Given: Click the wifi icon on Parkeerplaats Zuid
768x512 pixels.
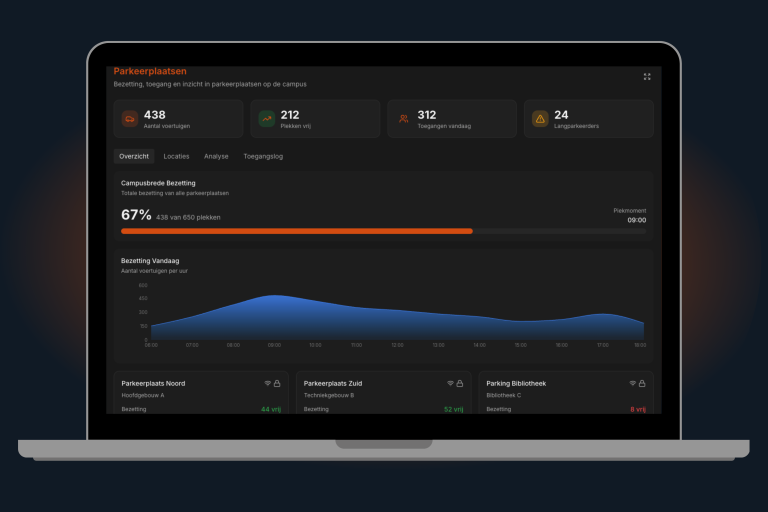Looking at the screenshot, I should pos(449,383).
